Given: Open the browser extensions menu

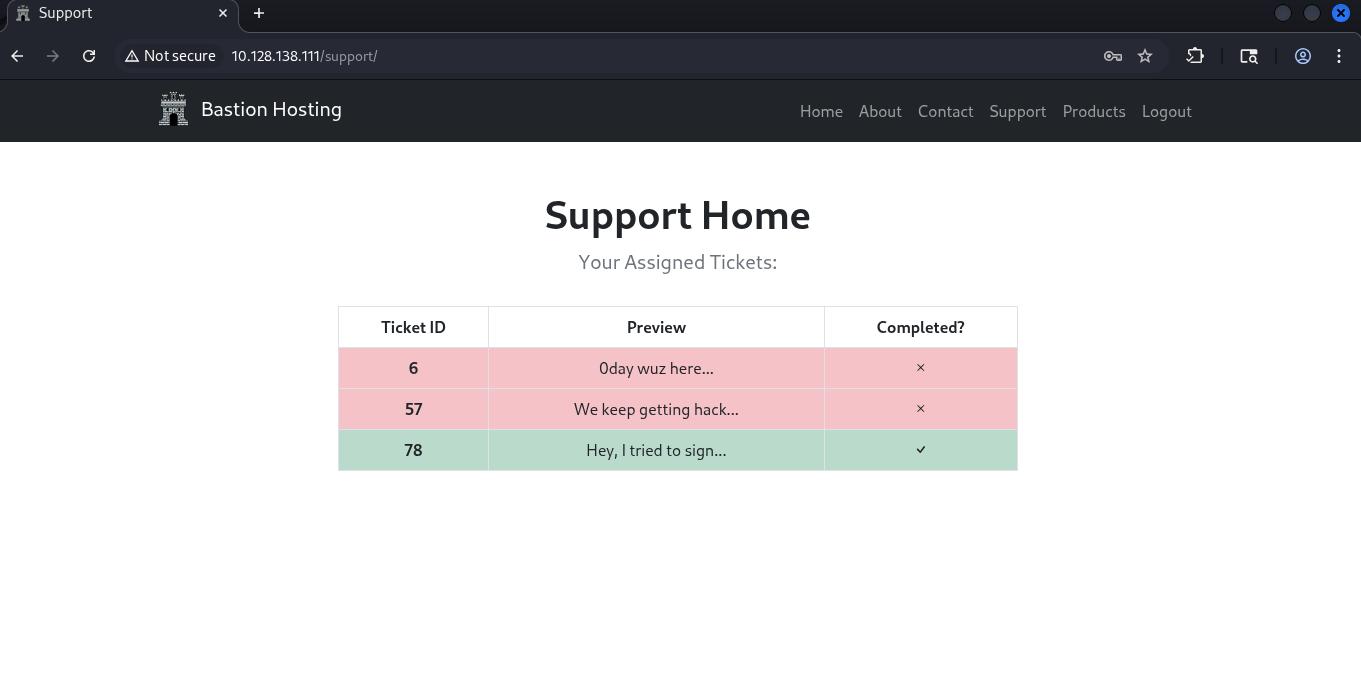Looking at the screenshot, I should pyautogui.click(x=1195, y=56).
